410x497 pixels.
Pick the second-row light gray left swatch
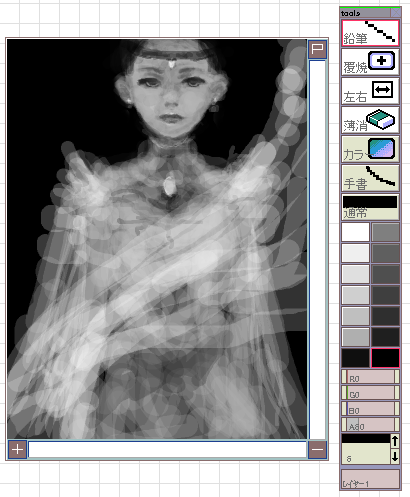tap(355, 253)
